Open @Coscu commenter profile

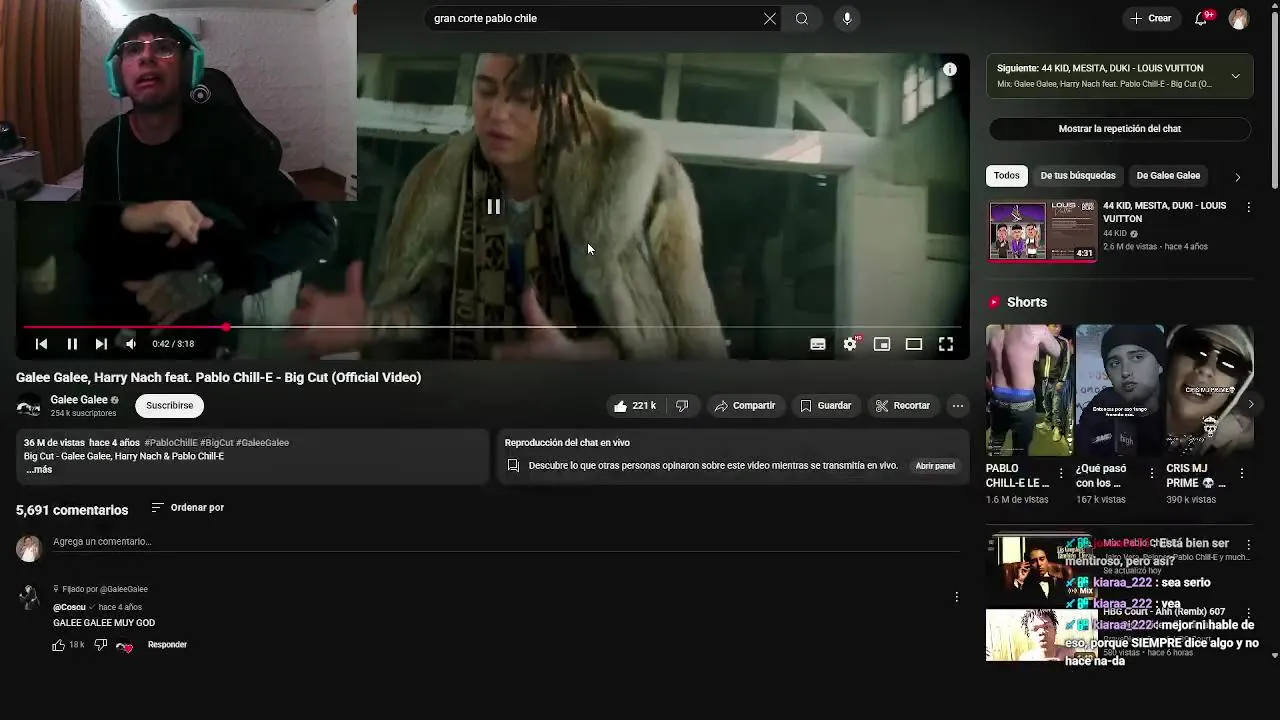pos(69,607)
